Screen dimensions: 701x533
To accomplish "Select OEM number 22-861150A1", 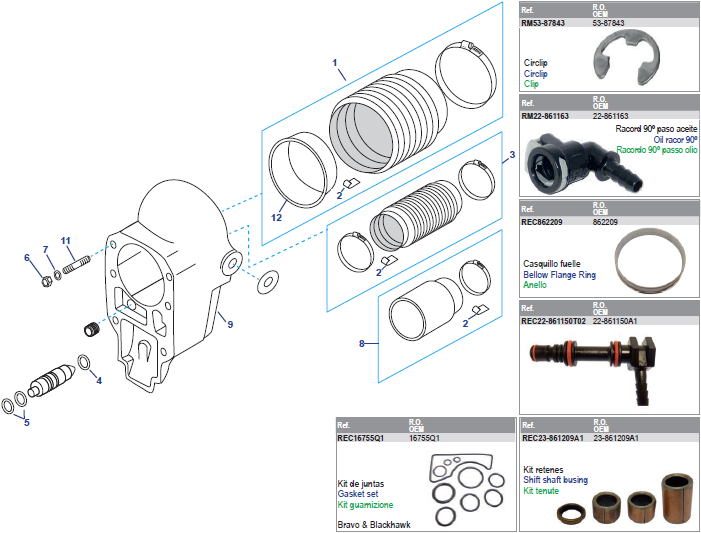I will 615,321.
